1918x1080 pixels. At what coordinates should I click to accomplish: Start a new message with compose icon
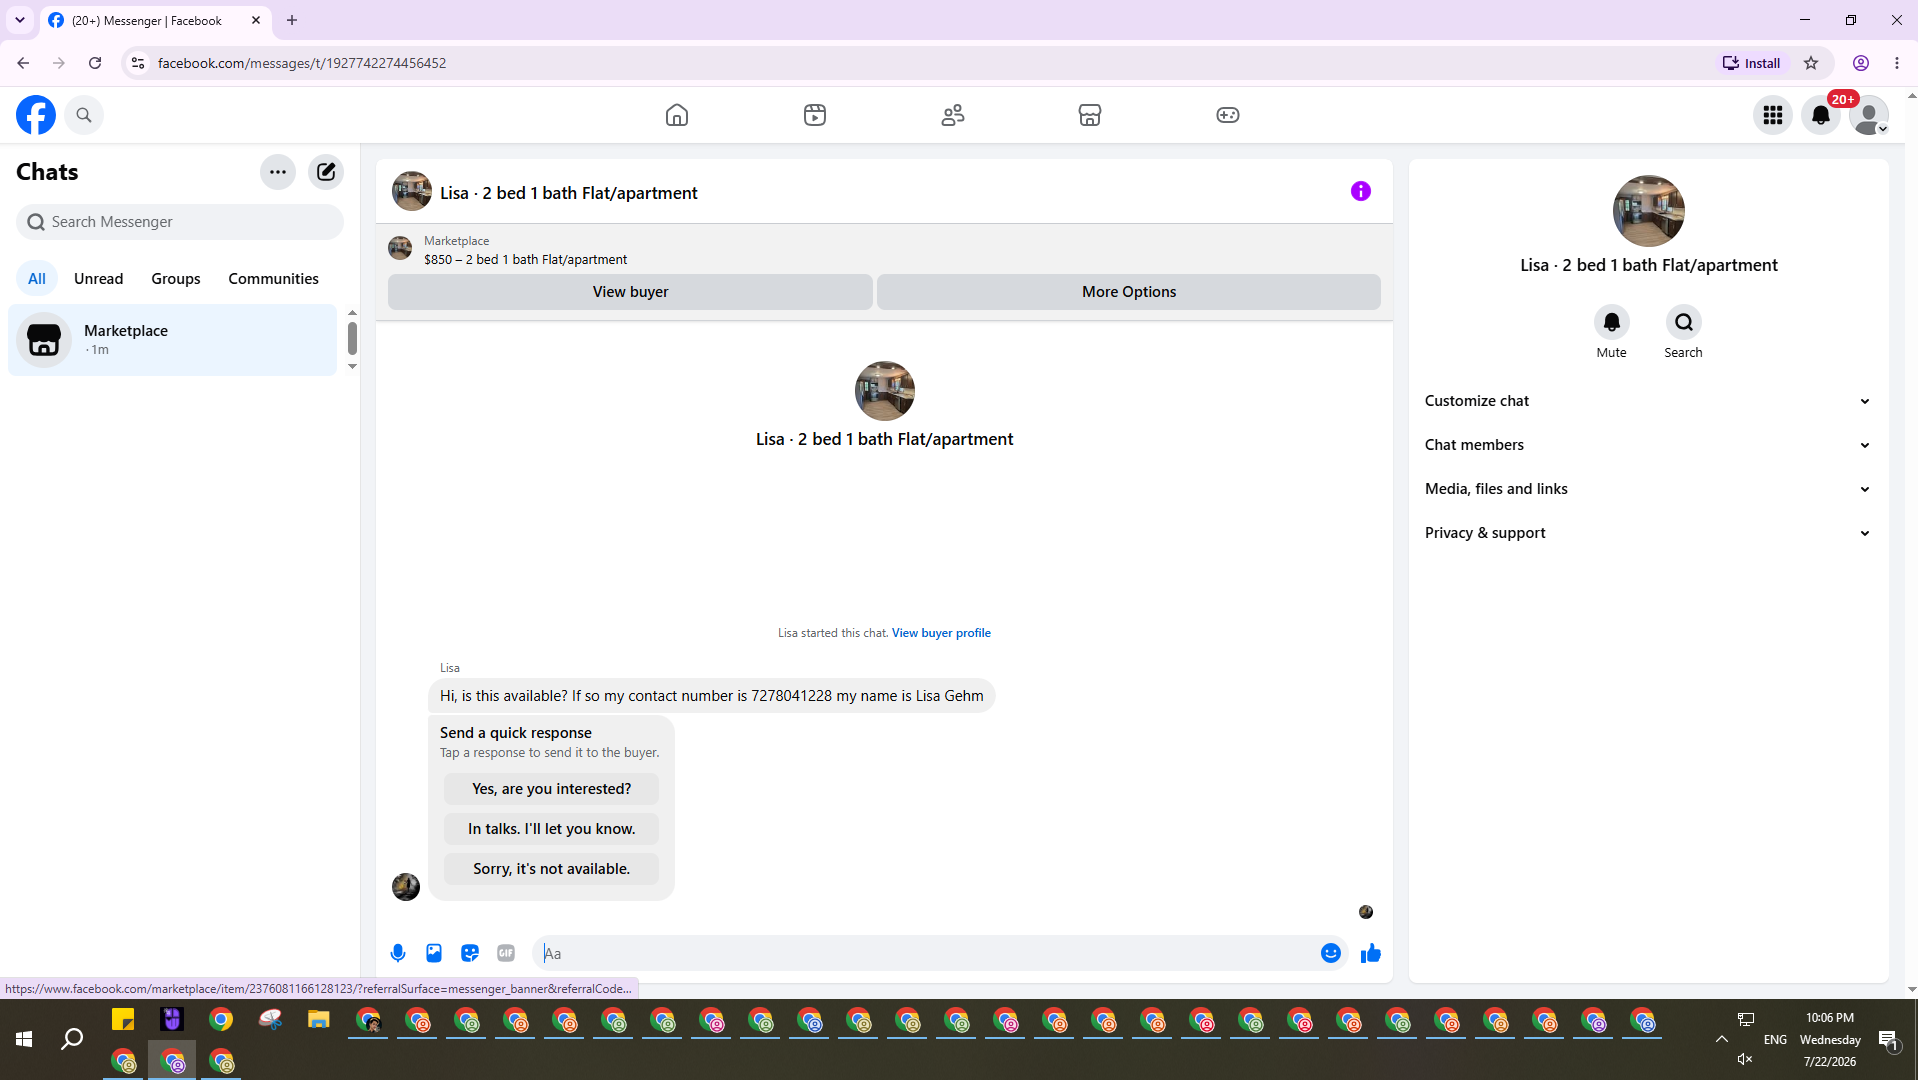coord(326,172)
